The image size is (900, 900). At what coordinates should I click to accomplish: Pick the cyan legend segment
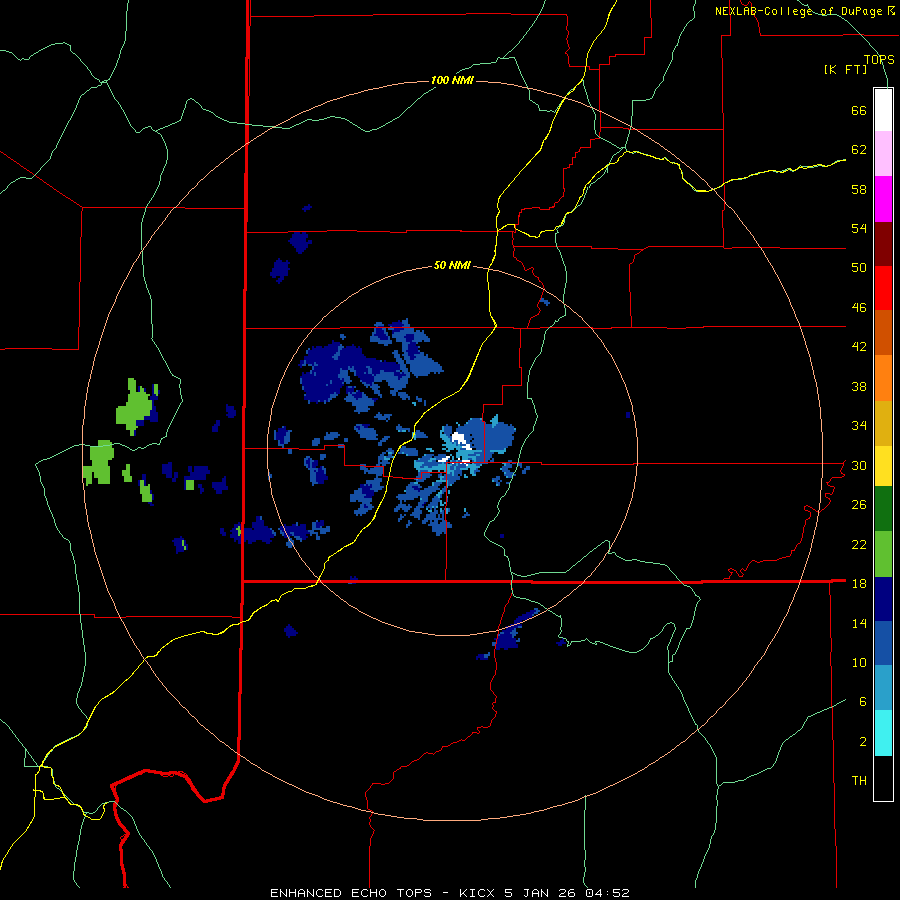click(x=883, y=733)
